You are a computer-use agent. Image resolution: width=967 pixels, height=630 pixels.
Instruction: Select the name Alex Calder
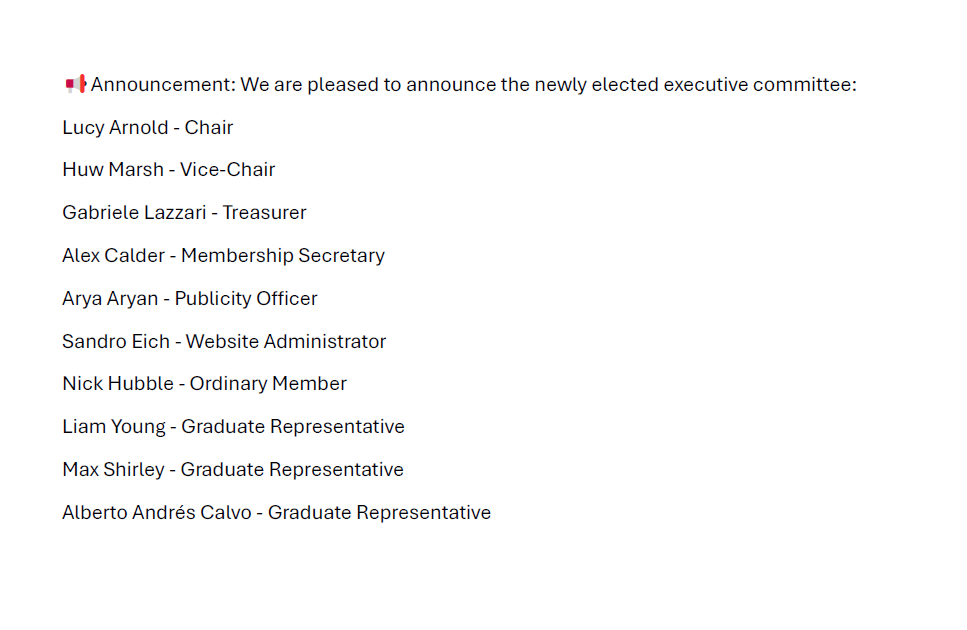point(113,256)
